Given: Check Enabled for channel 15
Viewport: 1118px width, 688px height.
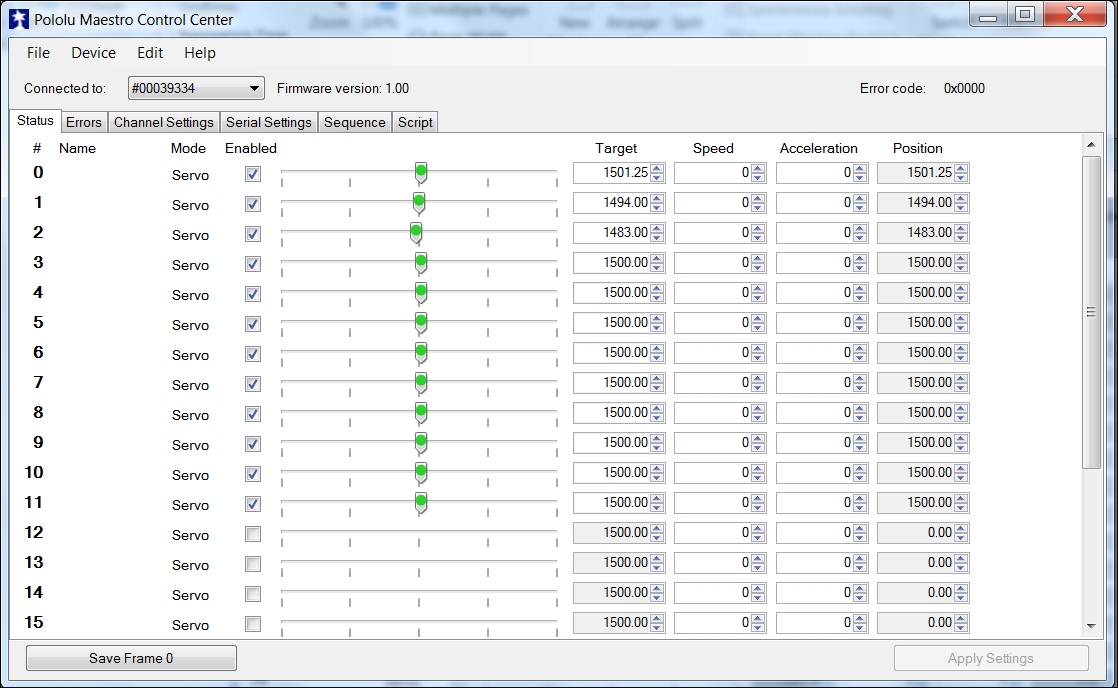Looking at the screenshot, I should (x=252, y=624).
